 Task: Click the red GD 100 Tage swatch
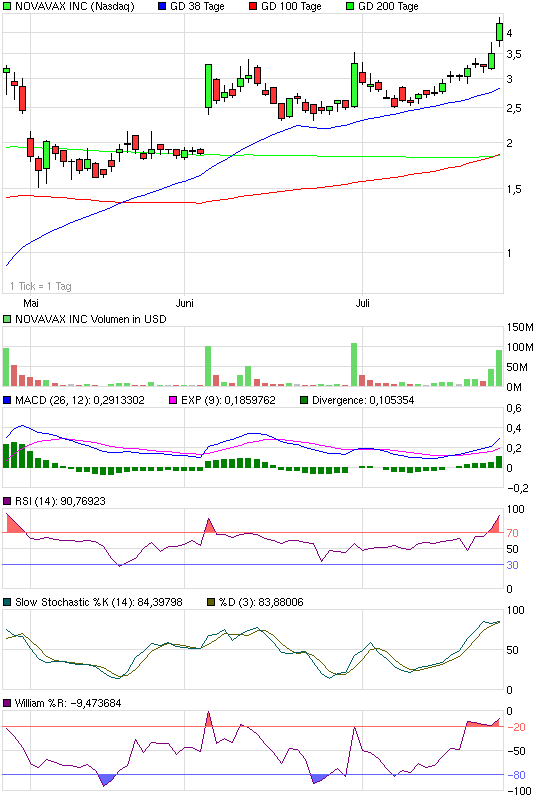[x=253, y=7]
